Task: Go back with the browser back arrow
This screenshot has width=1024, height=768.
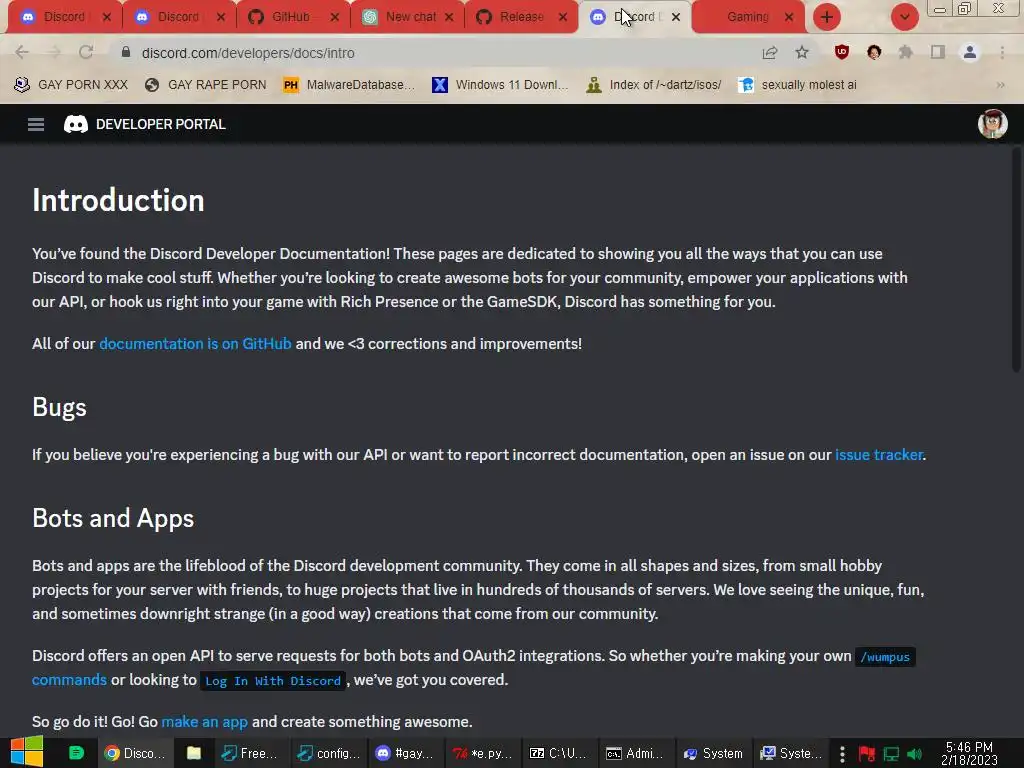Action: coord(22,52)
